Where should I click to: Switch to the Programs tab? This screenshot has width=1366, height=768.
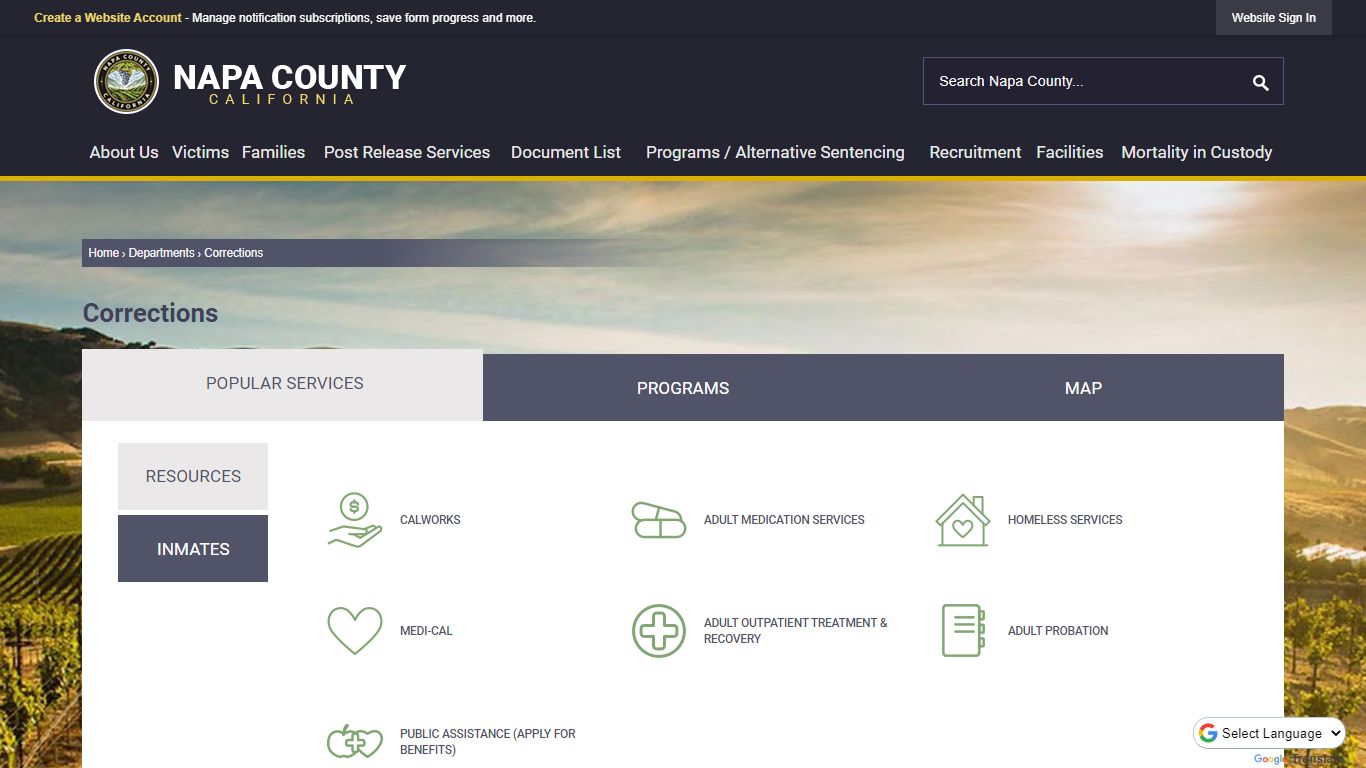683,388
